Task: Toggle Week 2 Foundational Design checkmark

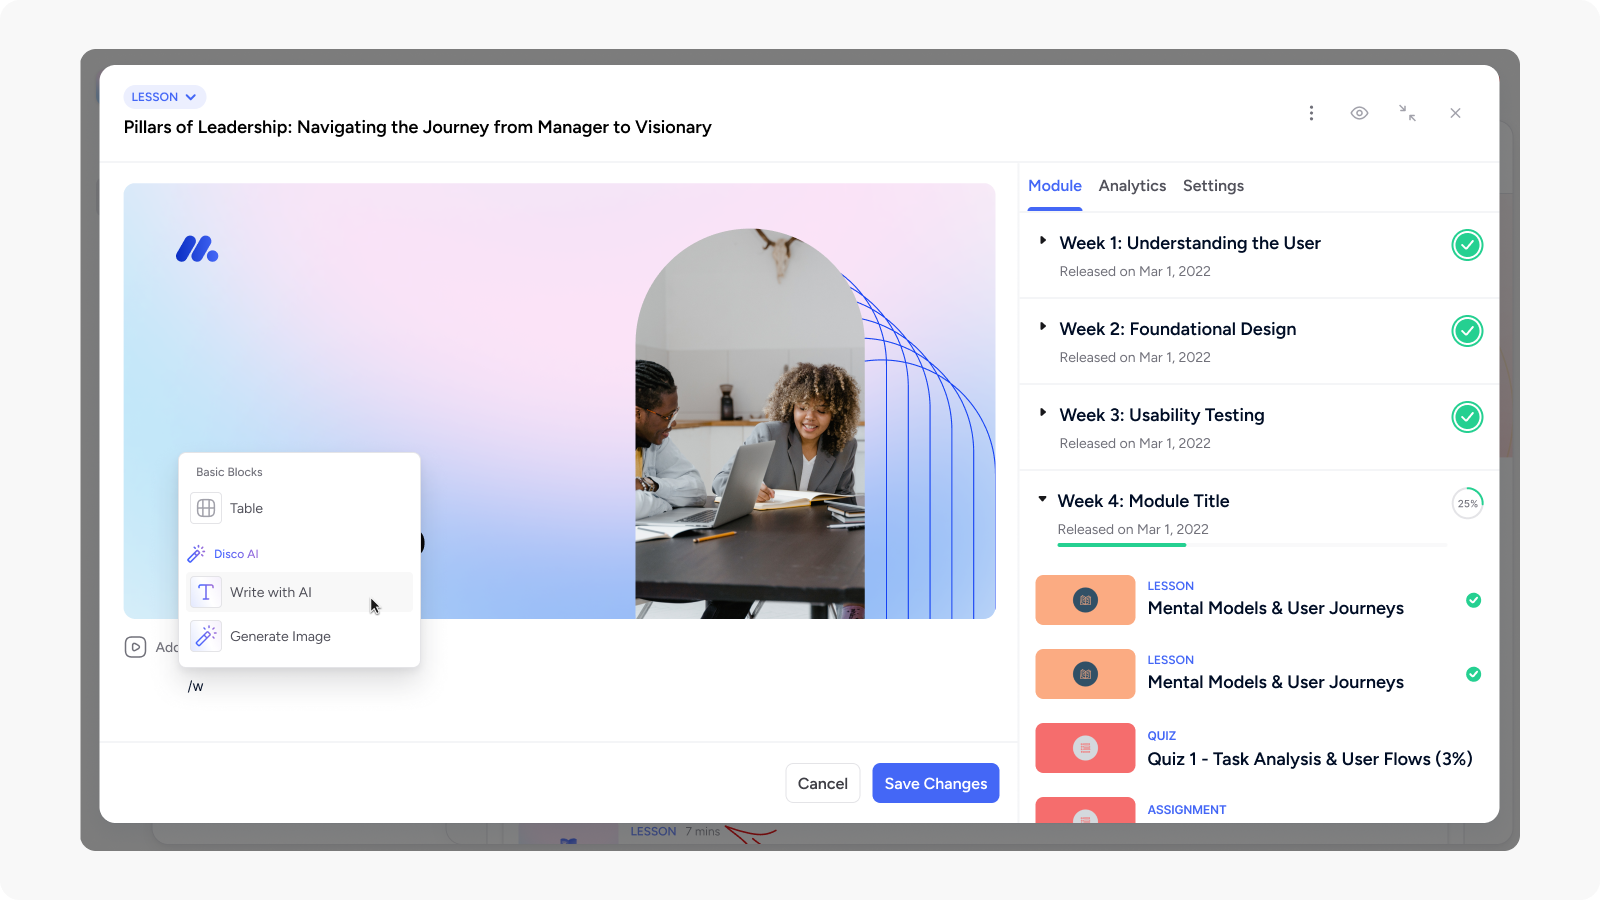Action: [x=1467, y=331]
